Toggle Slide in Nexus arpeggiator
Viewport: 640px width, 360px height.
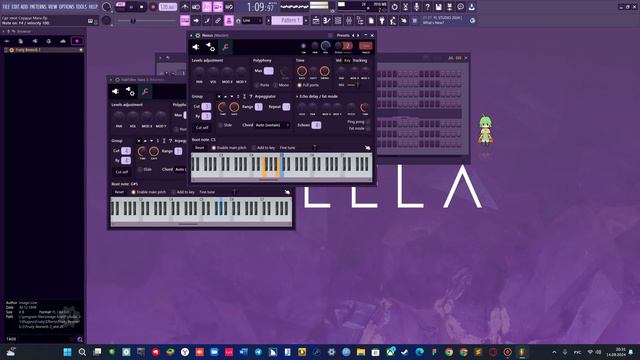[225, 125]
